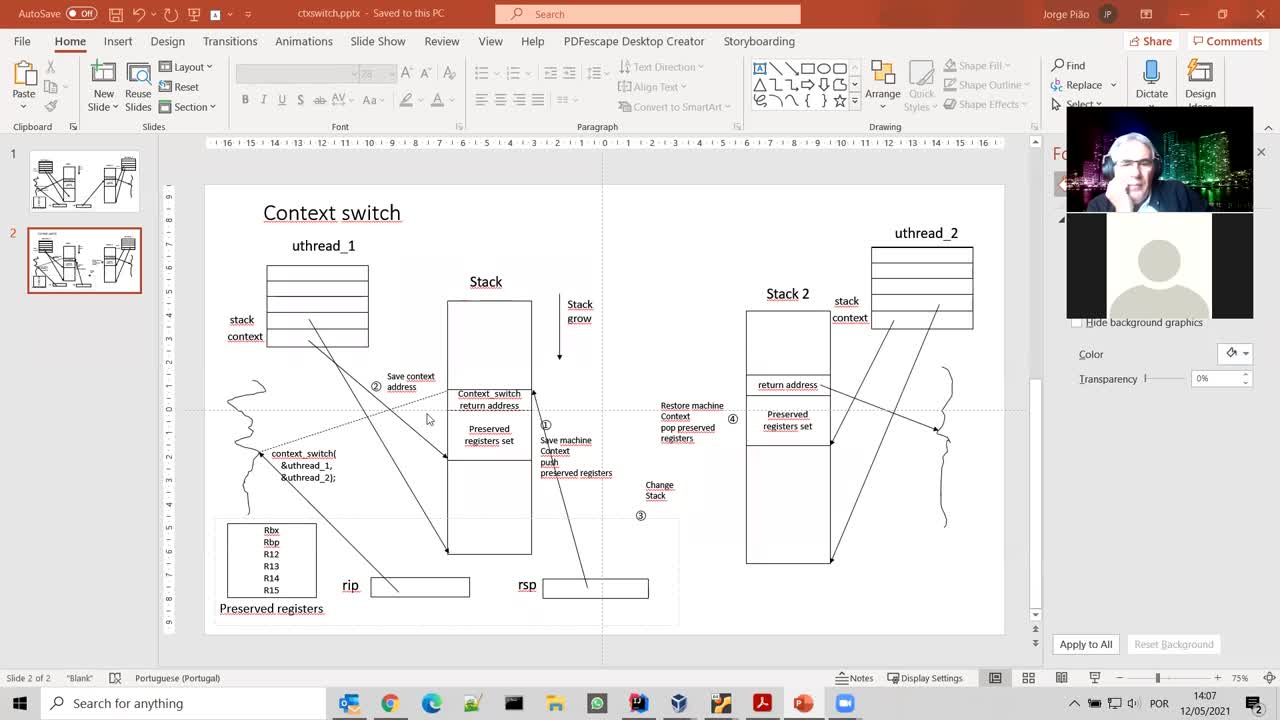1280x720 pixels.
Task: Toggle Italic formatting
Action: pyautogui.click(x=264, y=100)
